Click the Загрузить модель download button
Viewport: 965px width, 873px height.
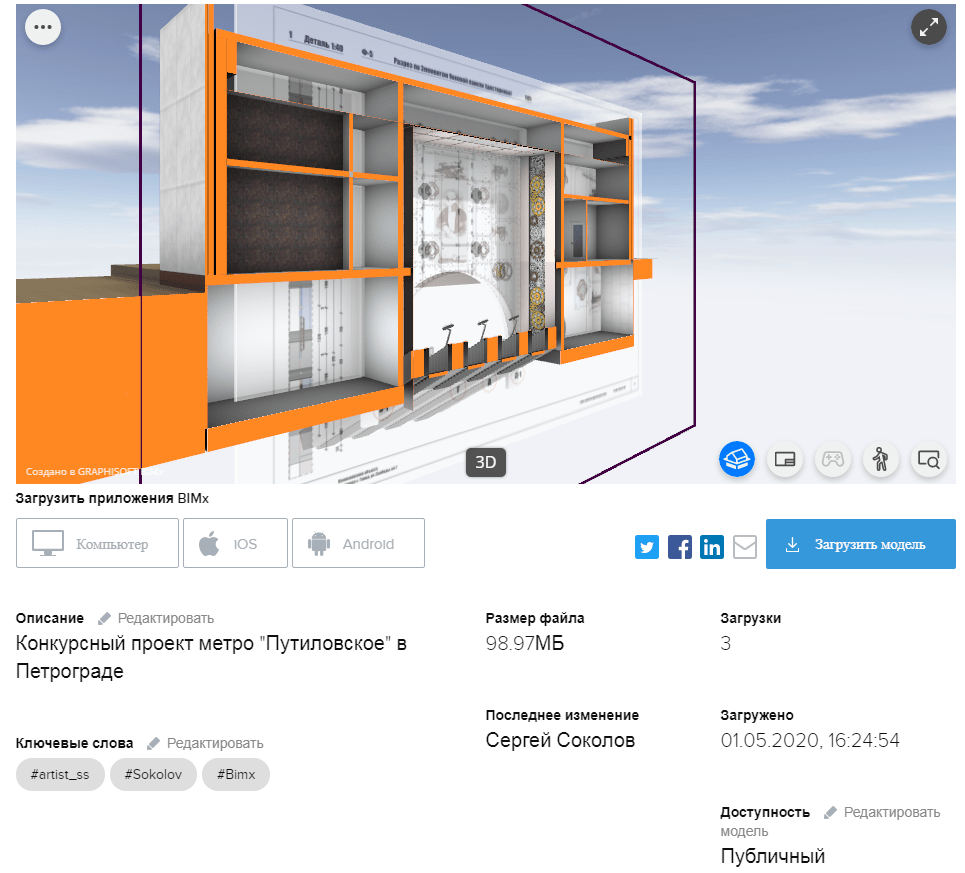(860, 544)
